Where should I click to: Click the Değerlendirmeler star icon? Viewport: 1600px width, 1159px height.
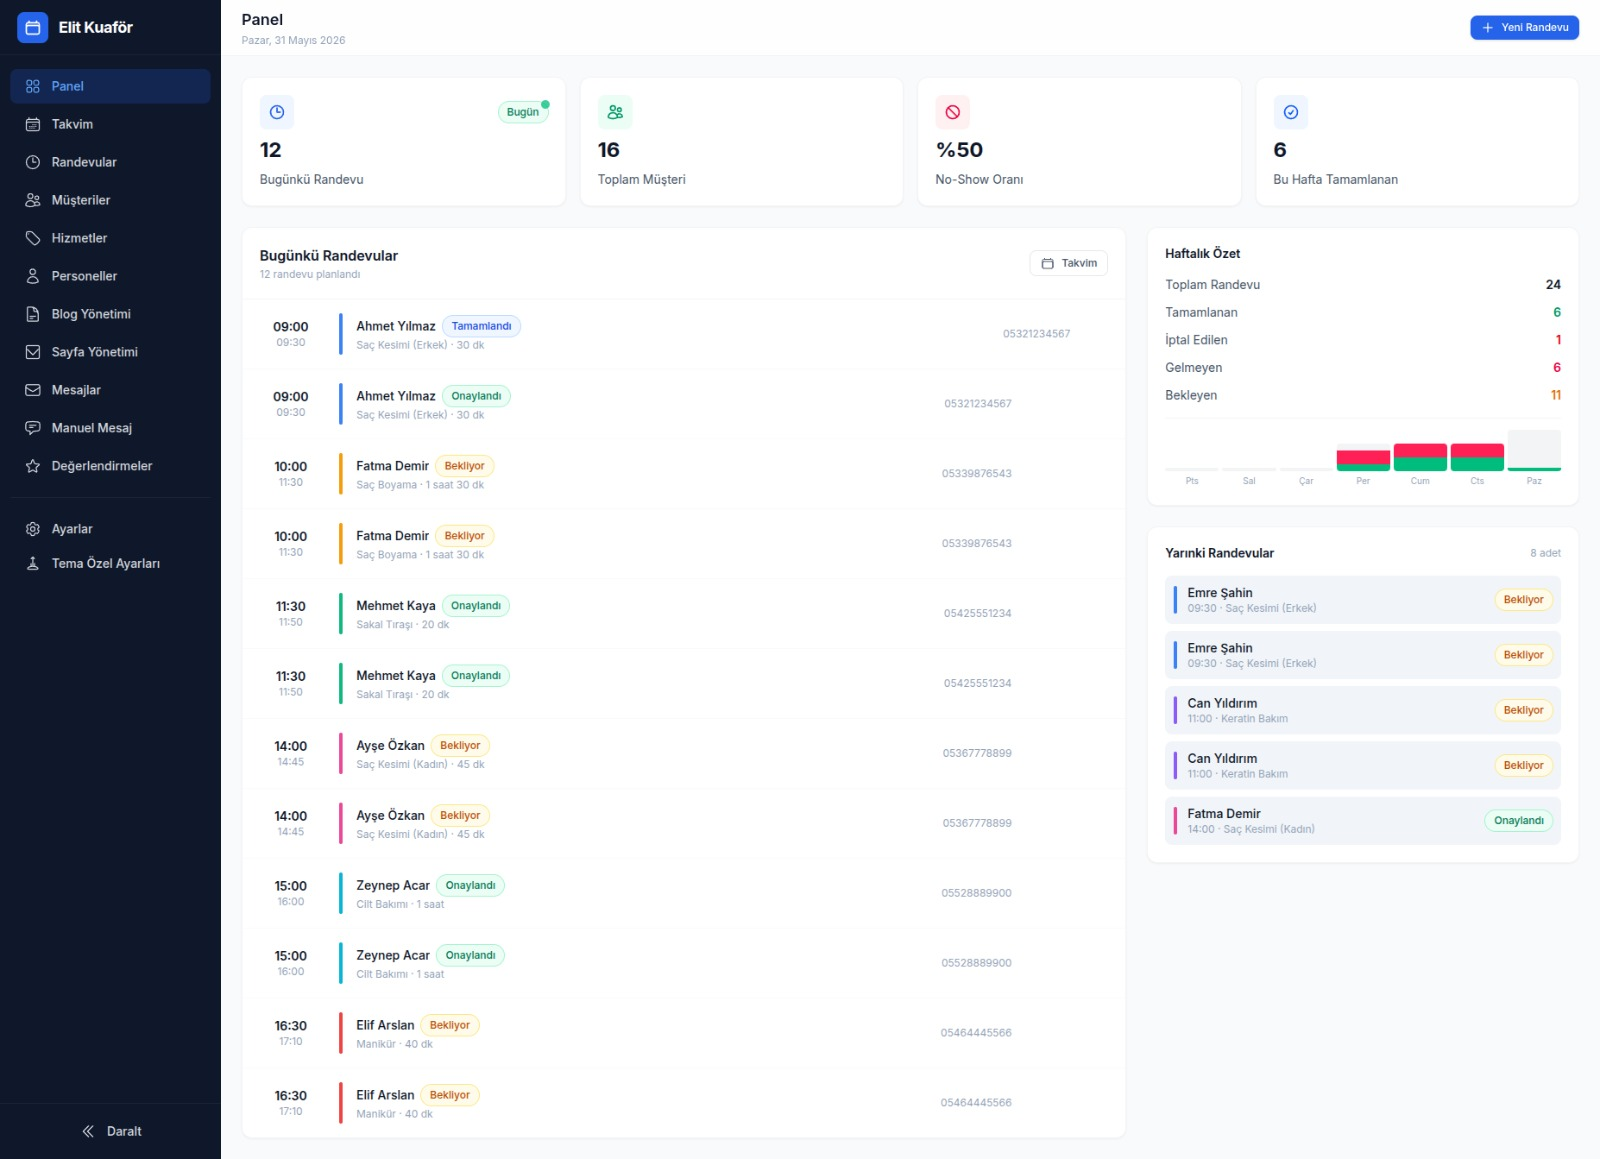pyautogui.click(x=33, y=466)
